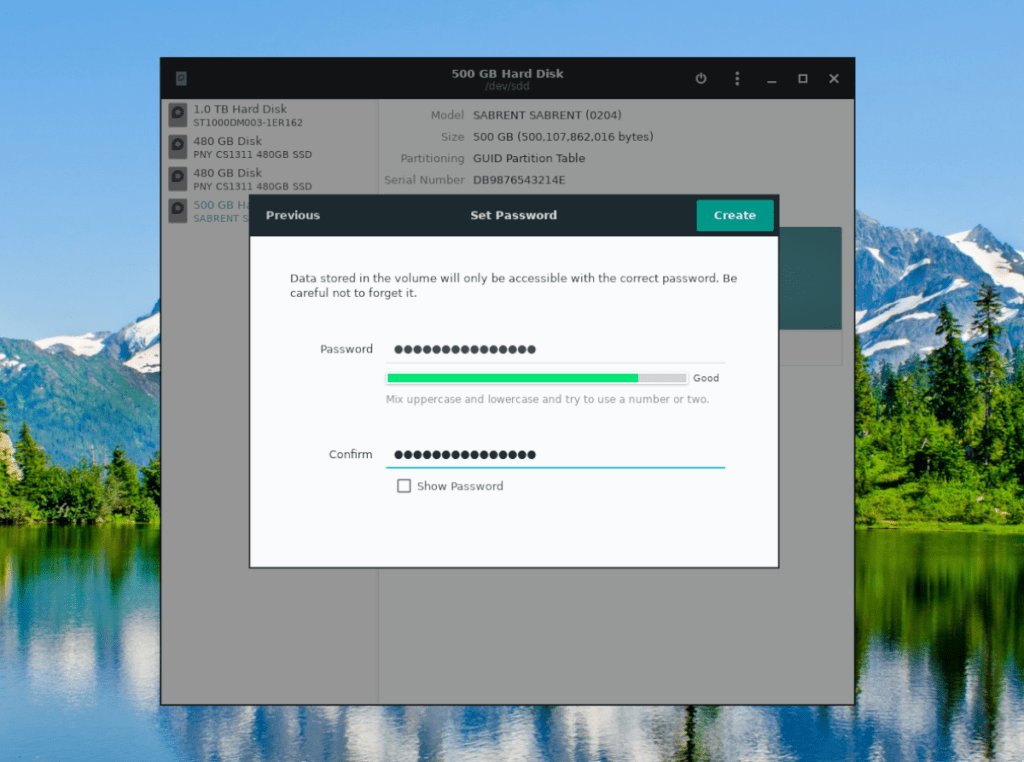
Task: Click the Previous button
Action: 292,215
